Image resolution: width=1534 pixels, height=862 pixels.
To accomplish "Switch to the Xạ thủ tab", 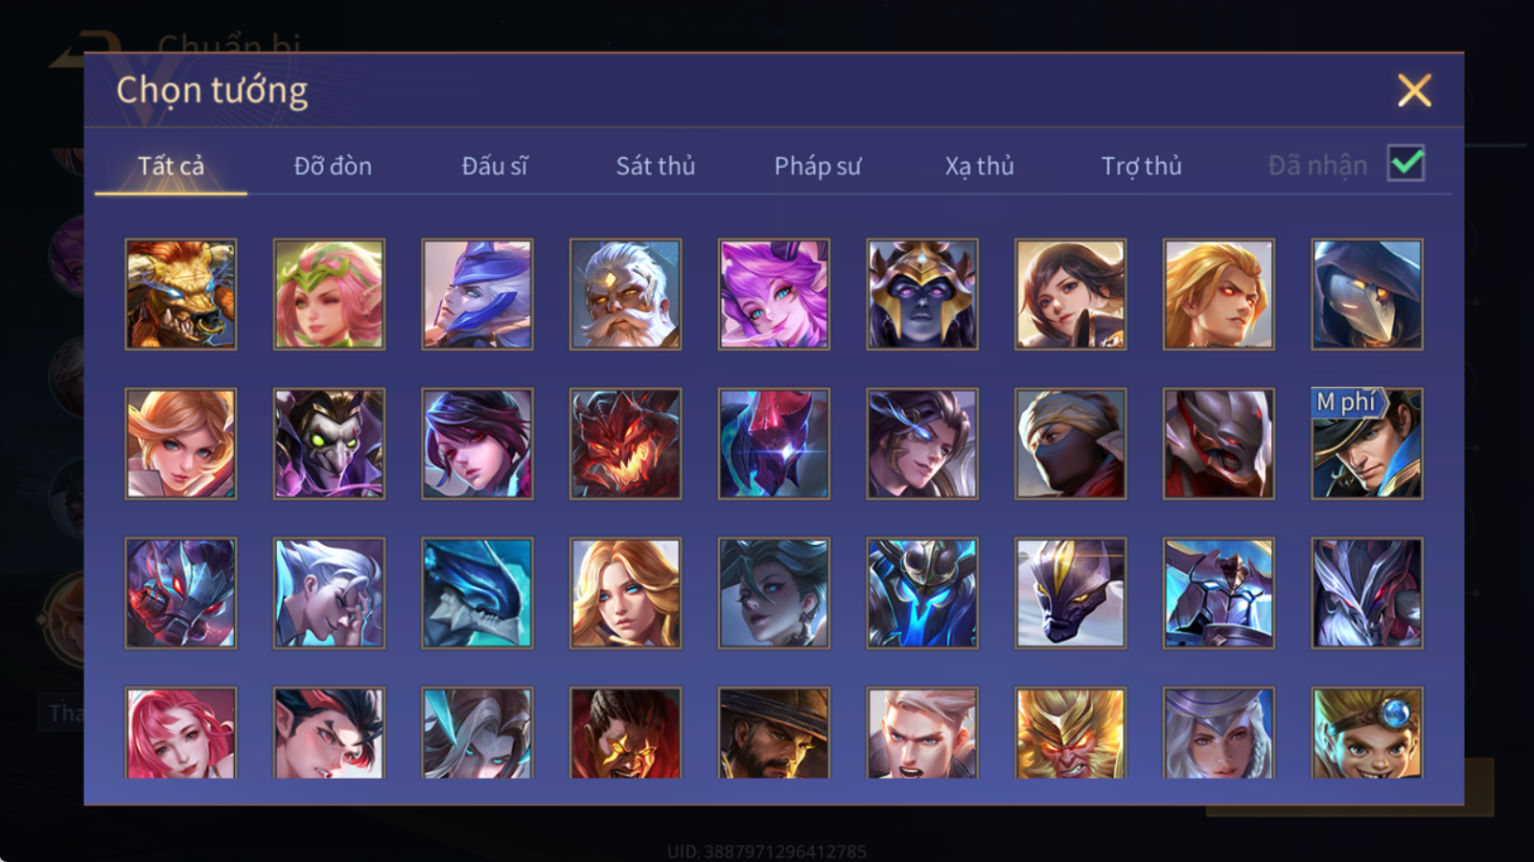I will 979,166.
